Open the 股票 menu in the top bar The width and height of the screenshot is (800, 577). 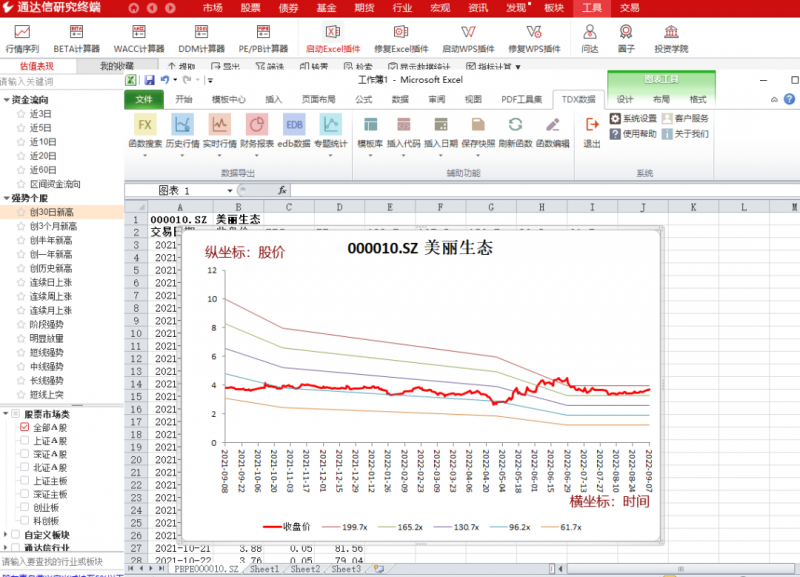[251, 8]
